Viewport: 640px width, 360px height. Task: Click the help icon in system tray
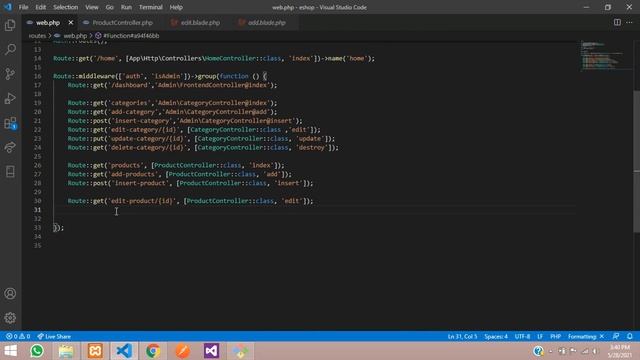[x=538, y=351]
